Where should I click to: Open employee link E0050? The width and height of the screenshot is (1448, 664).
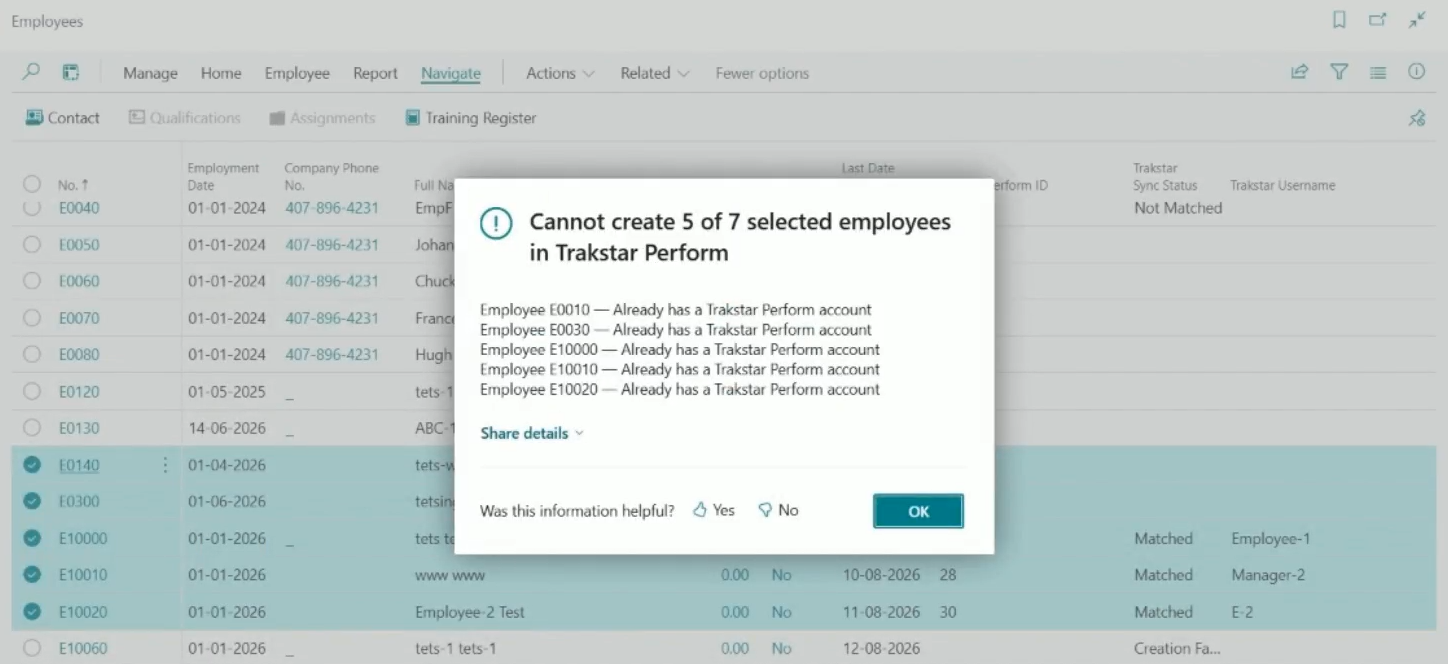coord(79,245)
